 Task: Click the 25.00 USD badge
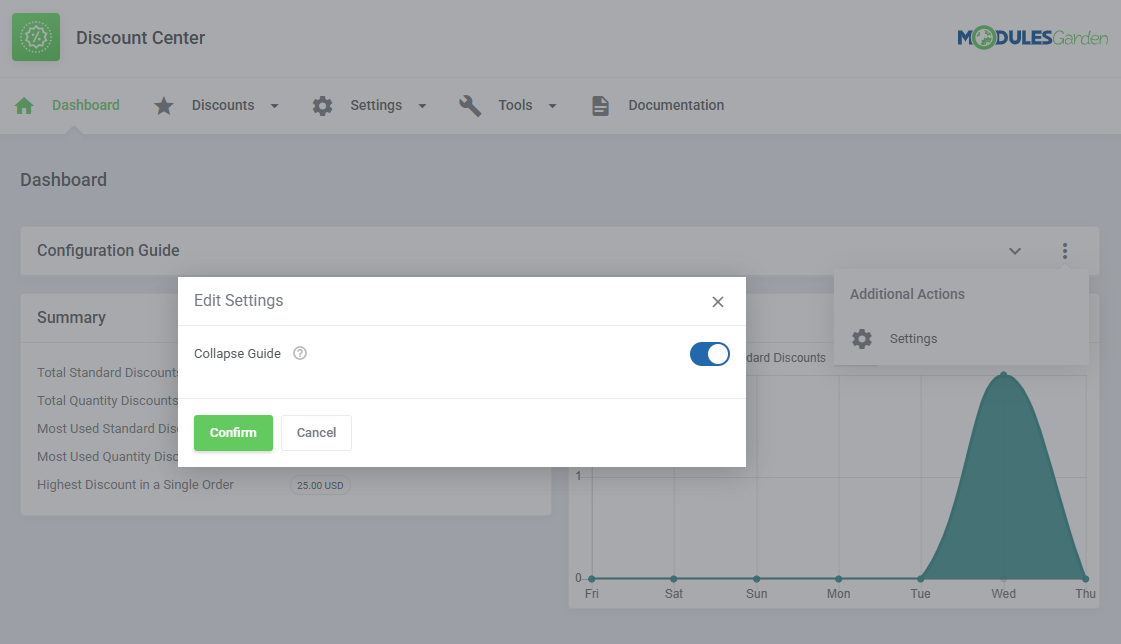pos(320,485)
